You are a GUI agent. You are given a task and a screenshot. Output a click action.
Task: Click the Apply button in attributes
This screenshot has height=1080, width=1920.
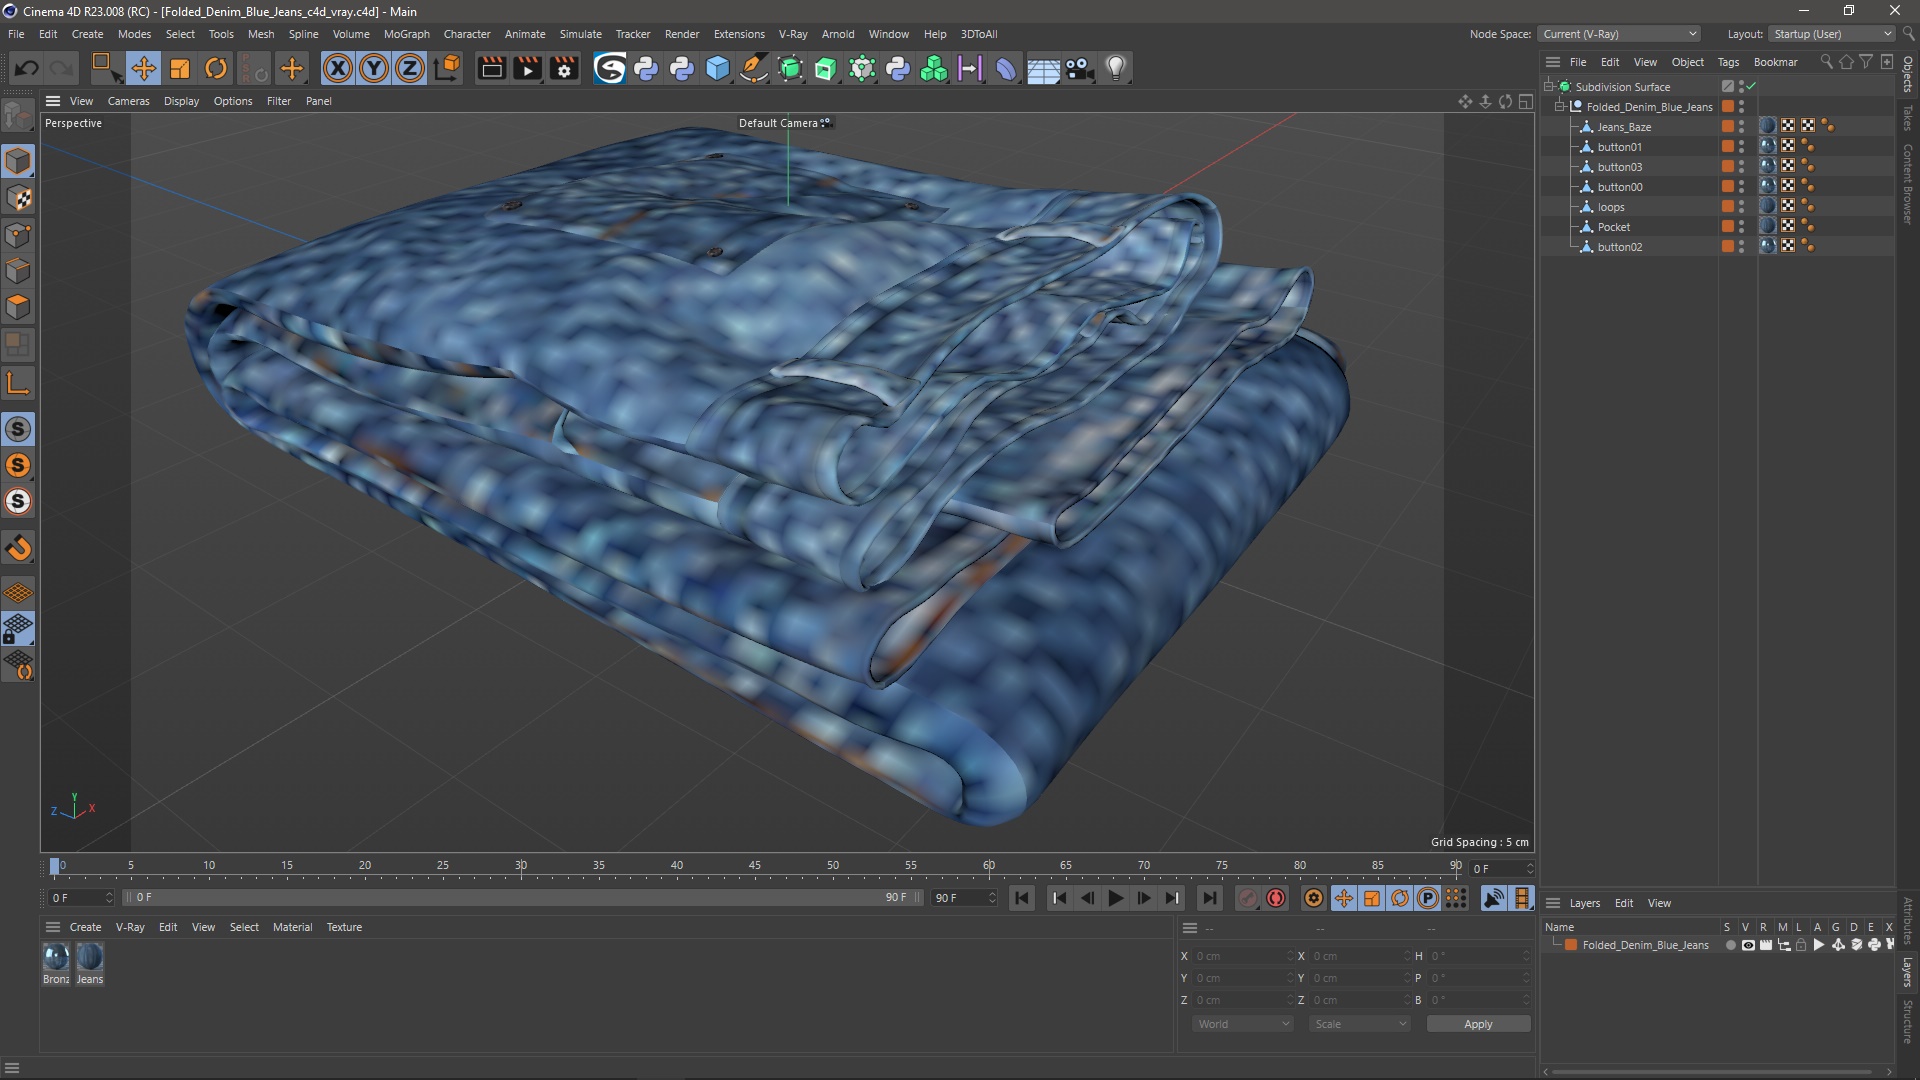click(x=1478, y=1023)
